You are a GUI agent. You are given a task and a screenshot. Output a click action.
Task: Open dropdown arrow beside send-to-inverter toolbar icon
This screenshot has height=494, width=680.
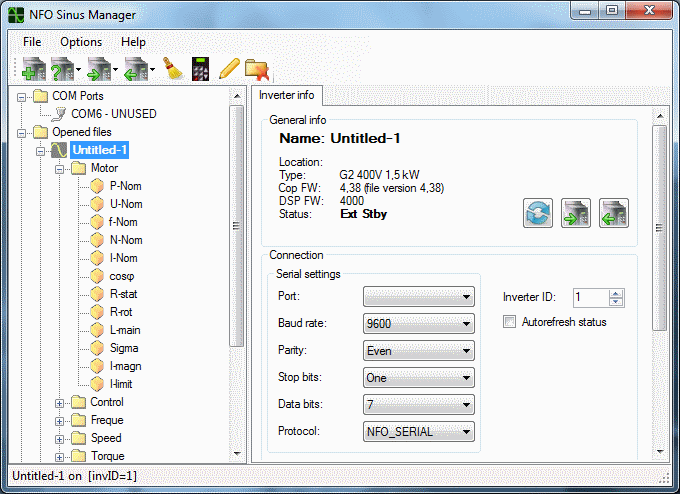(x=115, y=69)
